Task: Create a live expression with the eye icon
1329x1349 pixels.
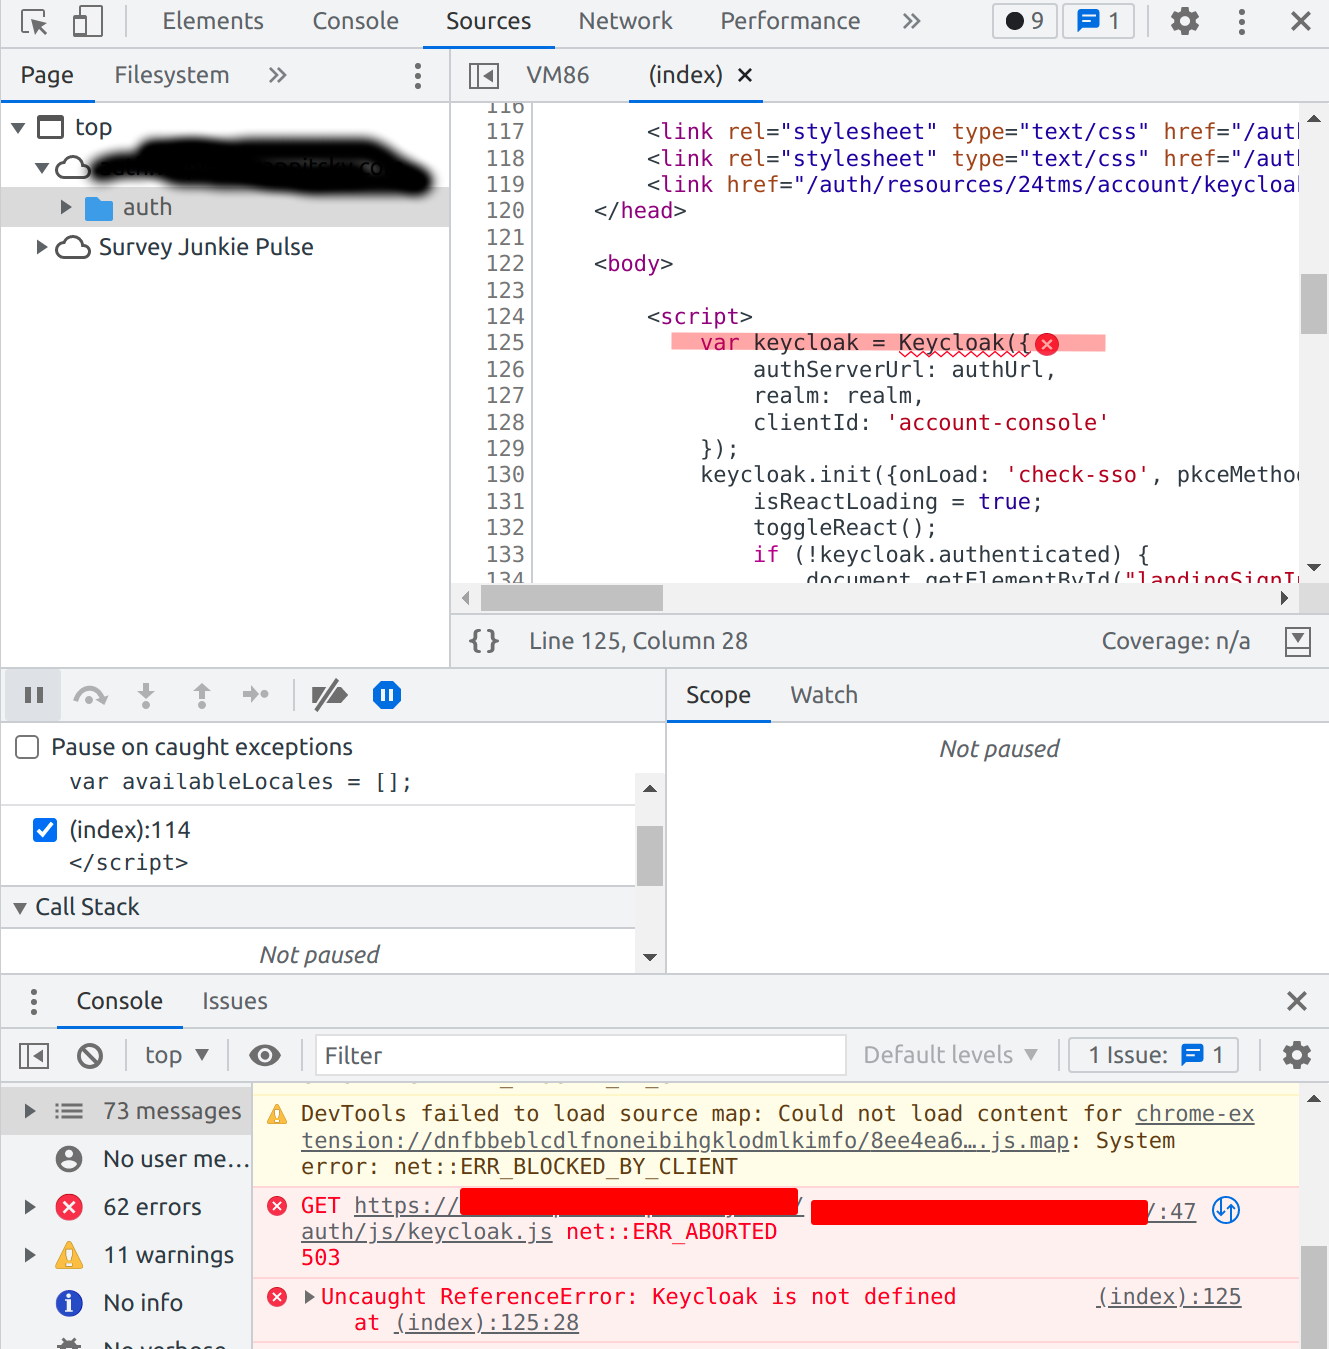Action: click(264, 1055)
